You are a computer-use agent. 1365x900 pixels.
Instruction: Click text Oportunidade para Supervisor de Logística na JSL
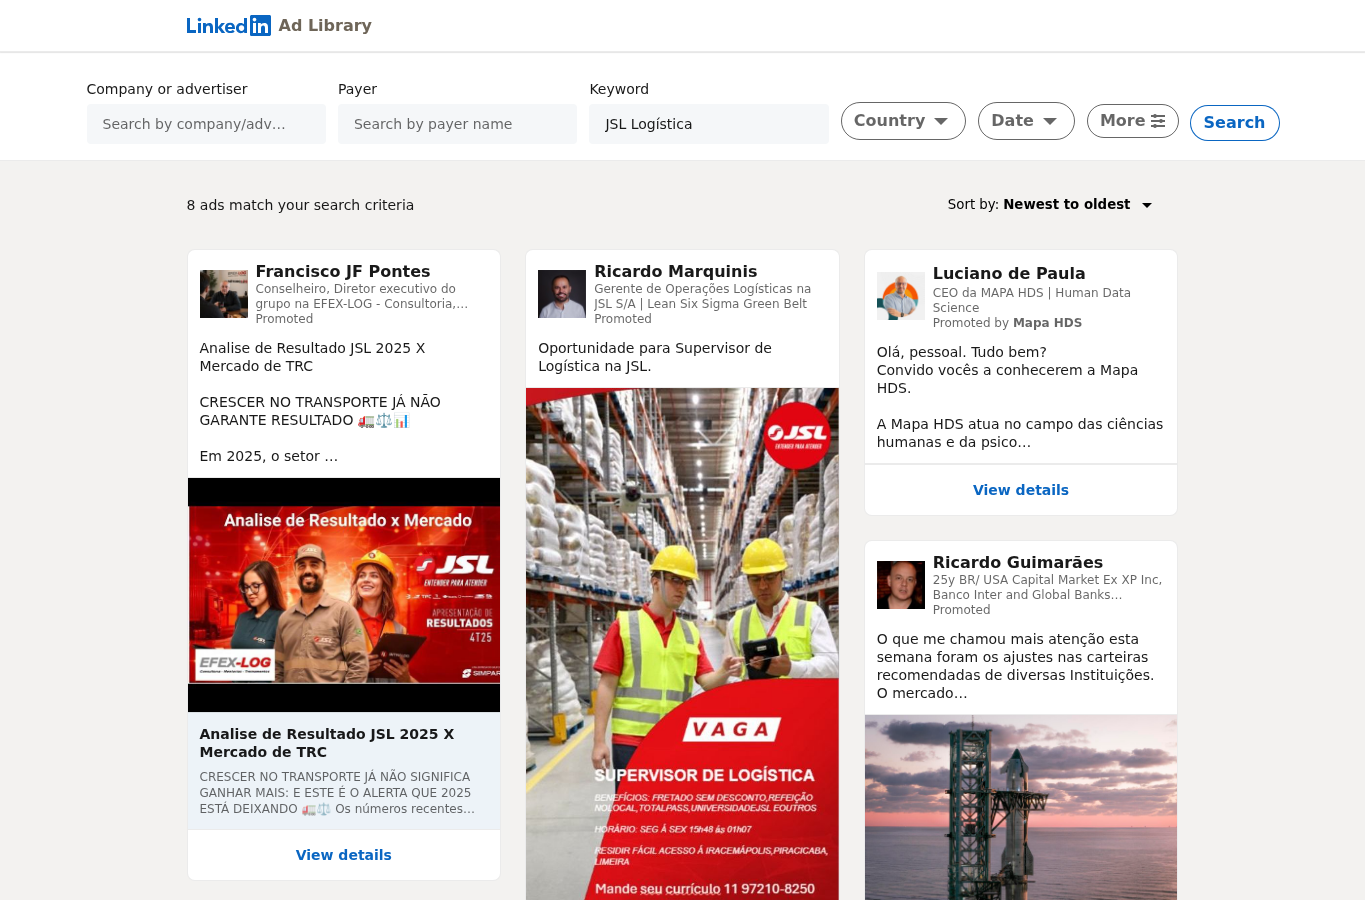[x=655, y=357]
